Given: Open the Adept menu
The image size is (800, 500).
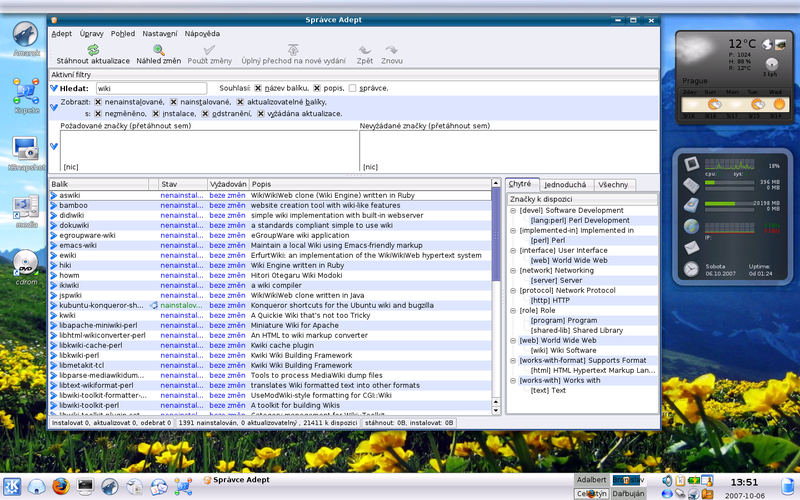Looking at the screenshot, I should tap(61, 34).
